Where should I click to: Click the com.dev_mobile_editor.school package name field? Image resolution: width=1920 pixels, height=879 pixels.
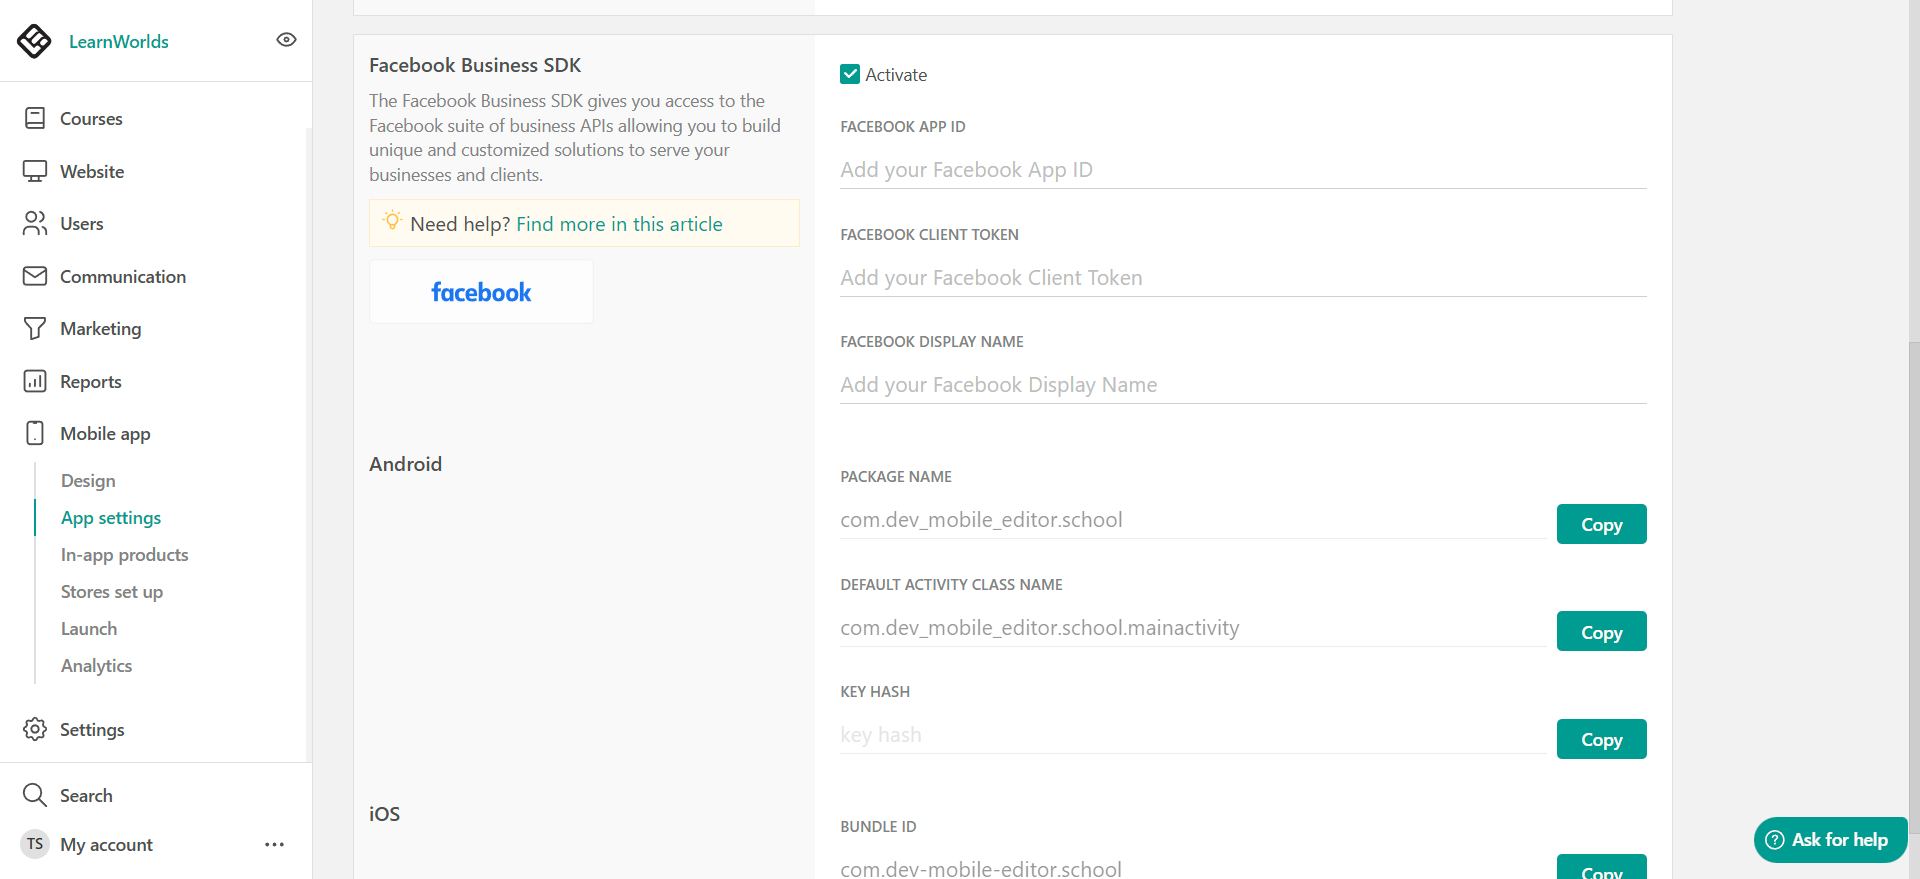point(1193,520)
